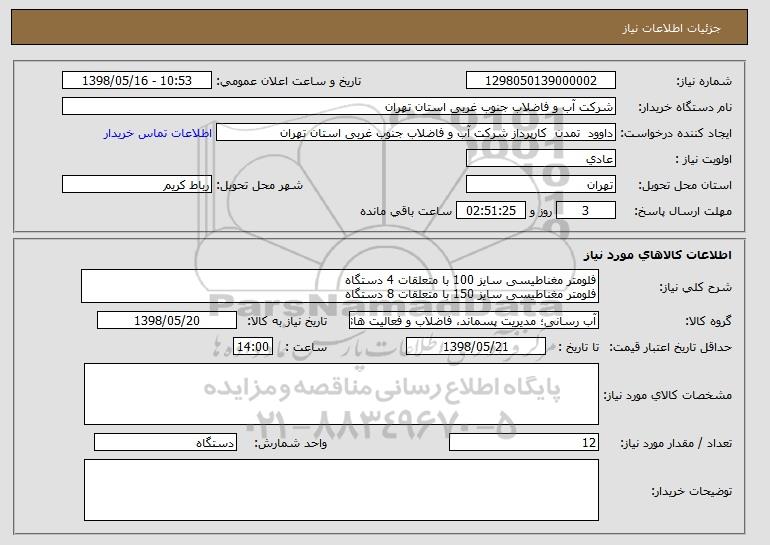
Task: Click the line mentioning سایز 100 با متعلقات 4 دستگاه
Action: coord(470,280)
